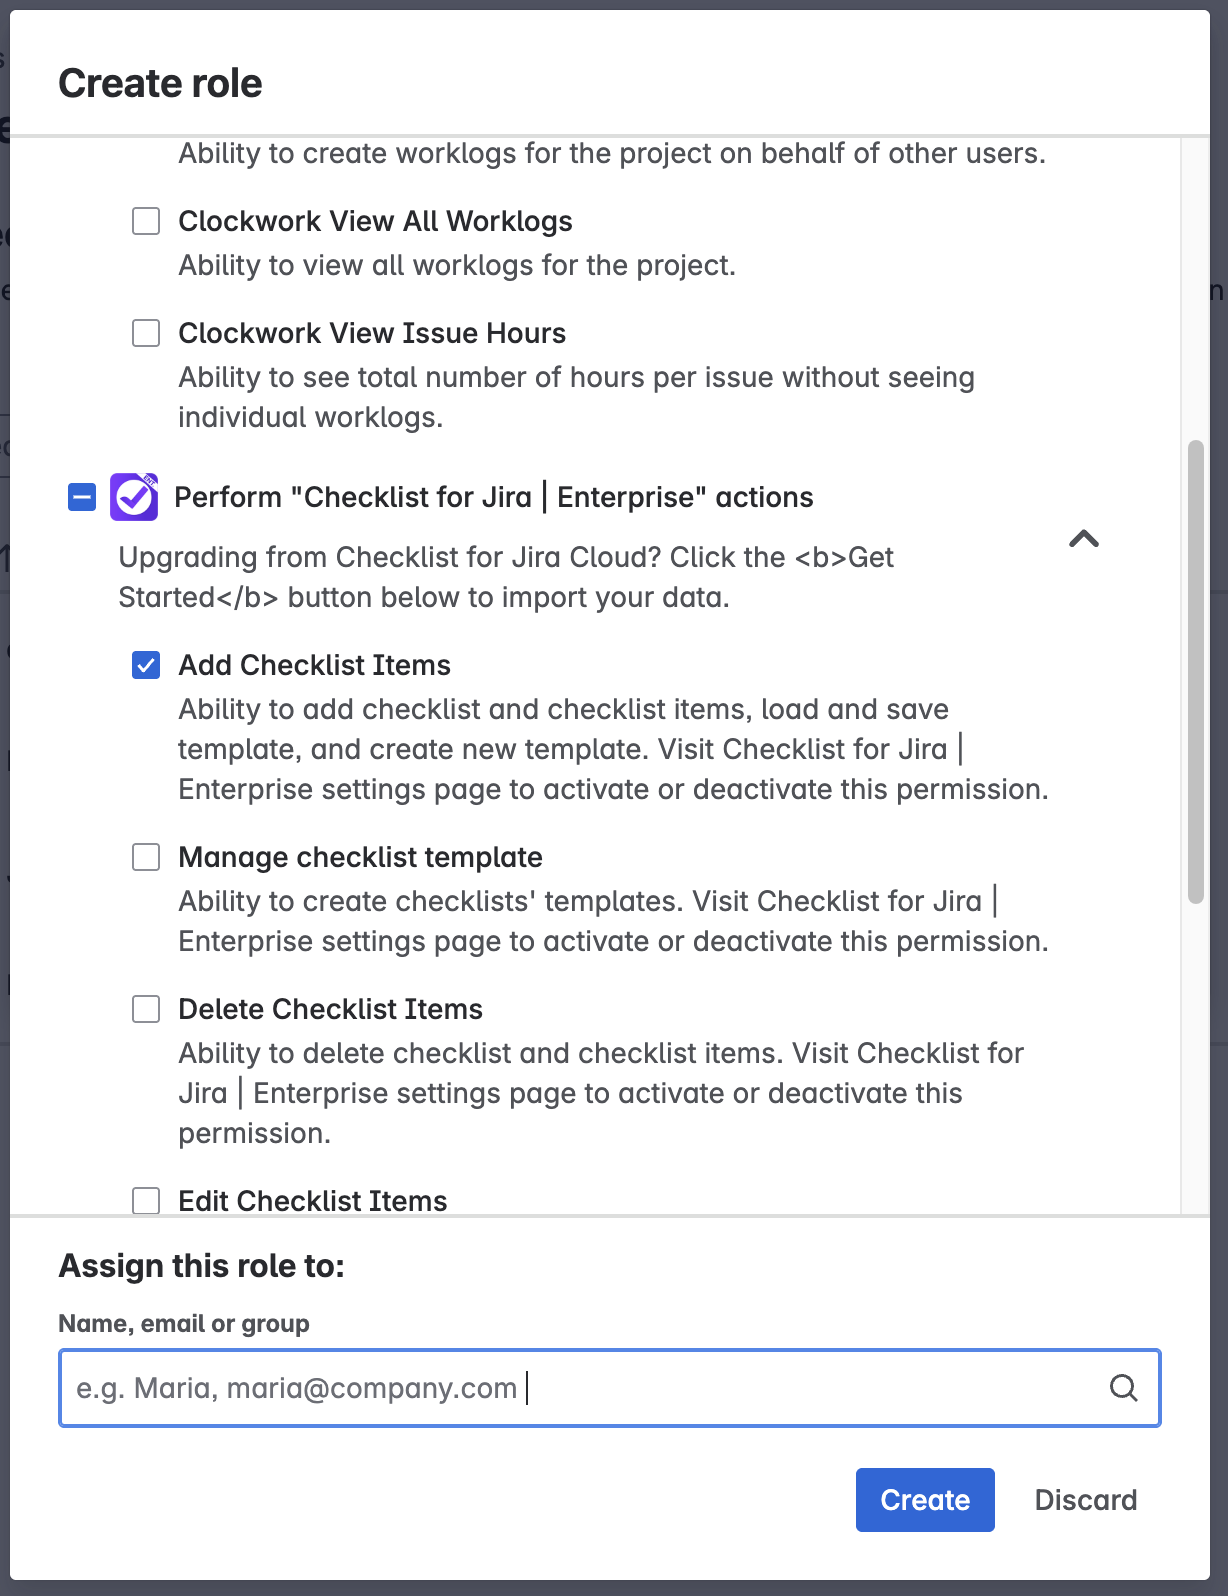Click the Delete Checklist Items label text
The width and height of the screenshot is (1228, 1596).
coord(330,1009)
